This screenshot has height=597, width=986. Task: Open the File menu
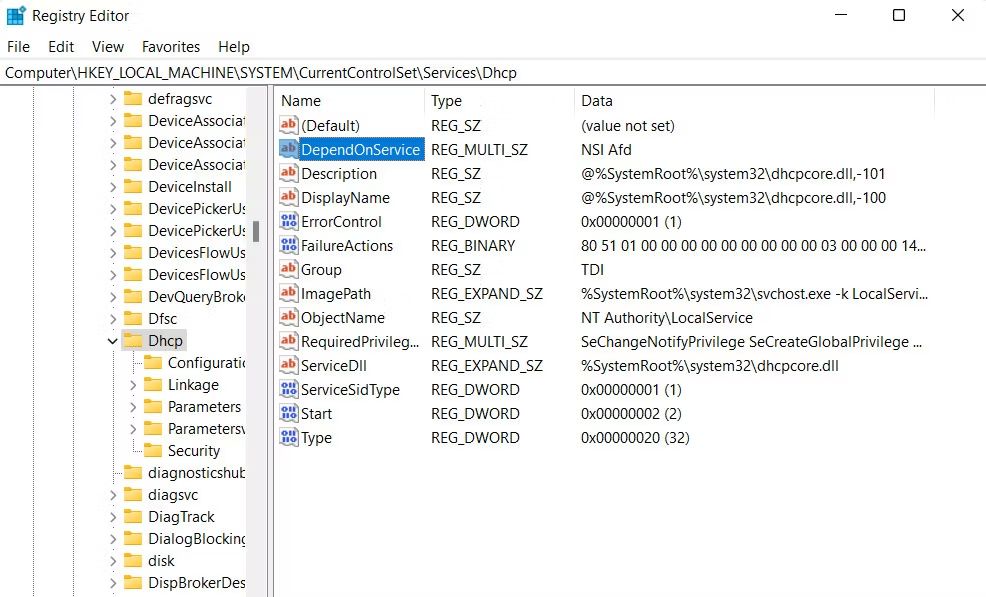tap(18, 47)
